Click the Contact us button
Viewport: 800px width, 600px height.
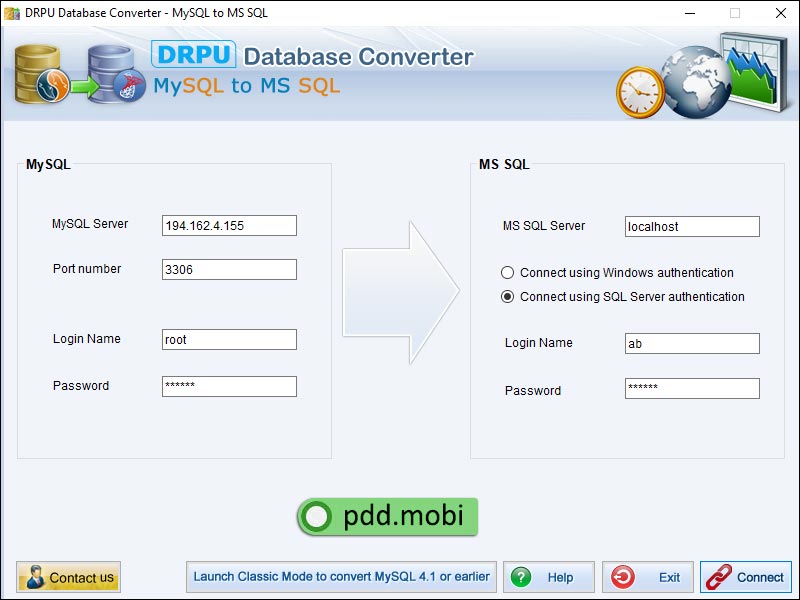(67, 577)
